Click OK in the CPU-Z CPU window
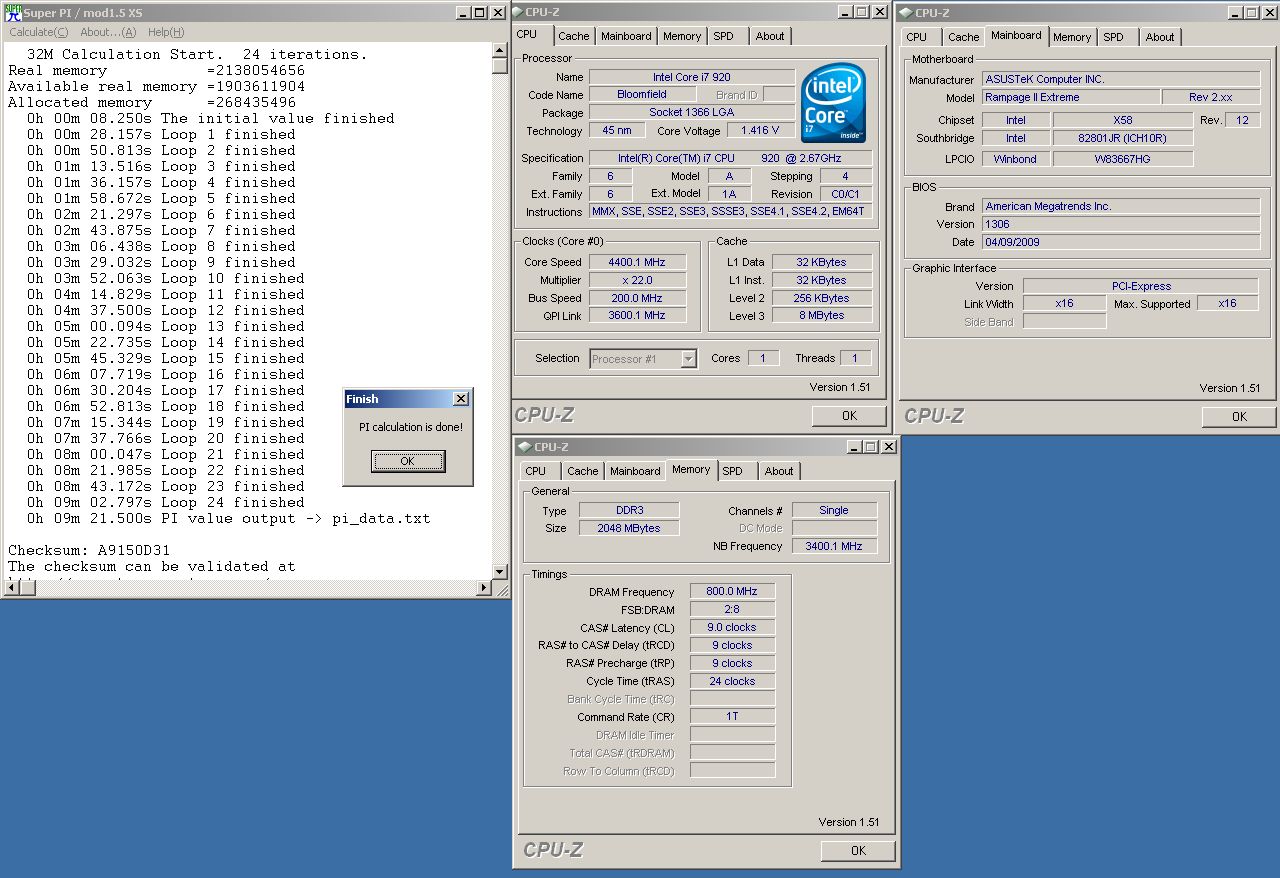This screenshot has width=1280, height=878. [x=849, y=416]
